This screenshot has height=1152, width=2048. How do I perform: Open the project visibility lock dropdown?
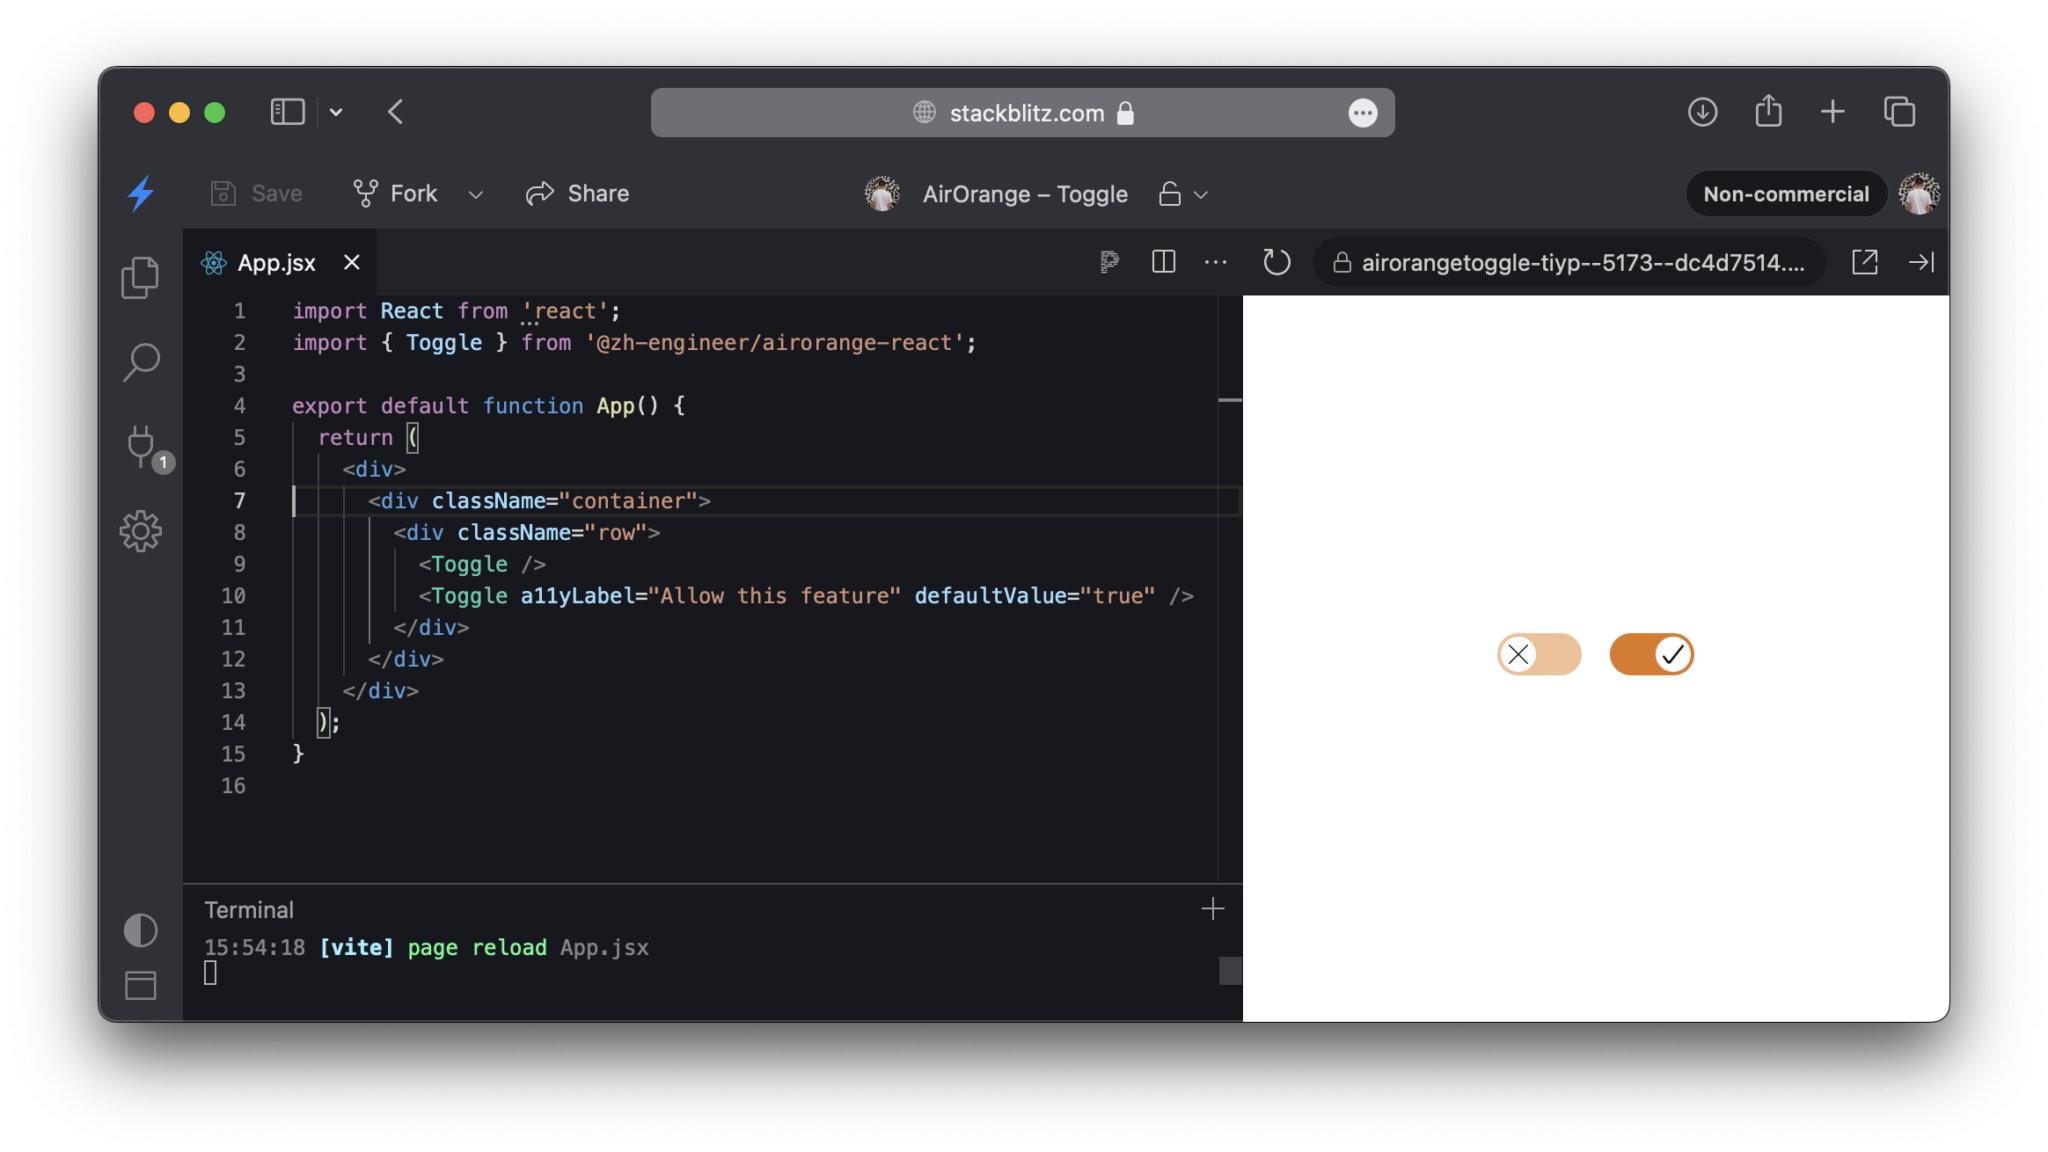click(x=1183, y=194)
